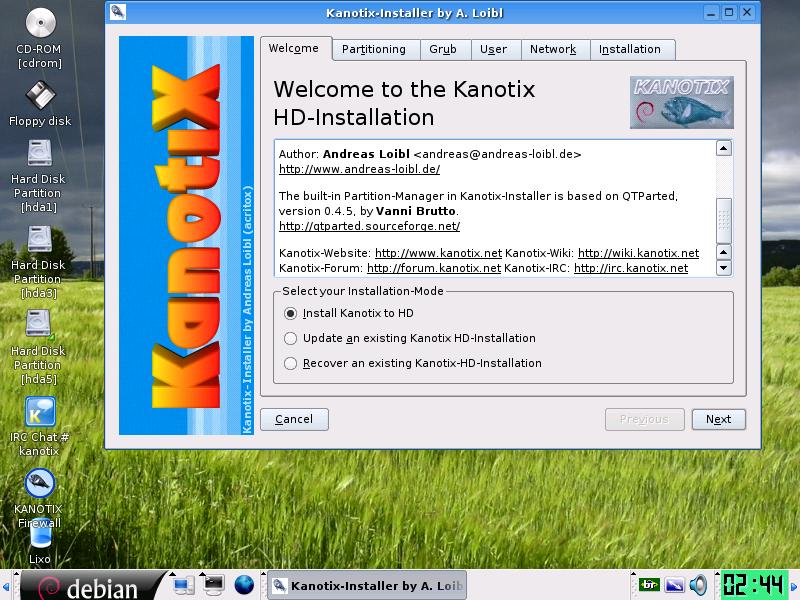The height and width of the screenshot is (600, 800).
Task: Click the br keyboard layout tray icon
Action: point(649,585)
